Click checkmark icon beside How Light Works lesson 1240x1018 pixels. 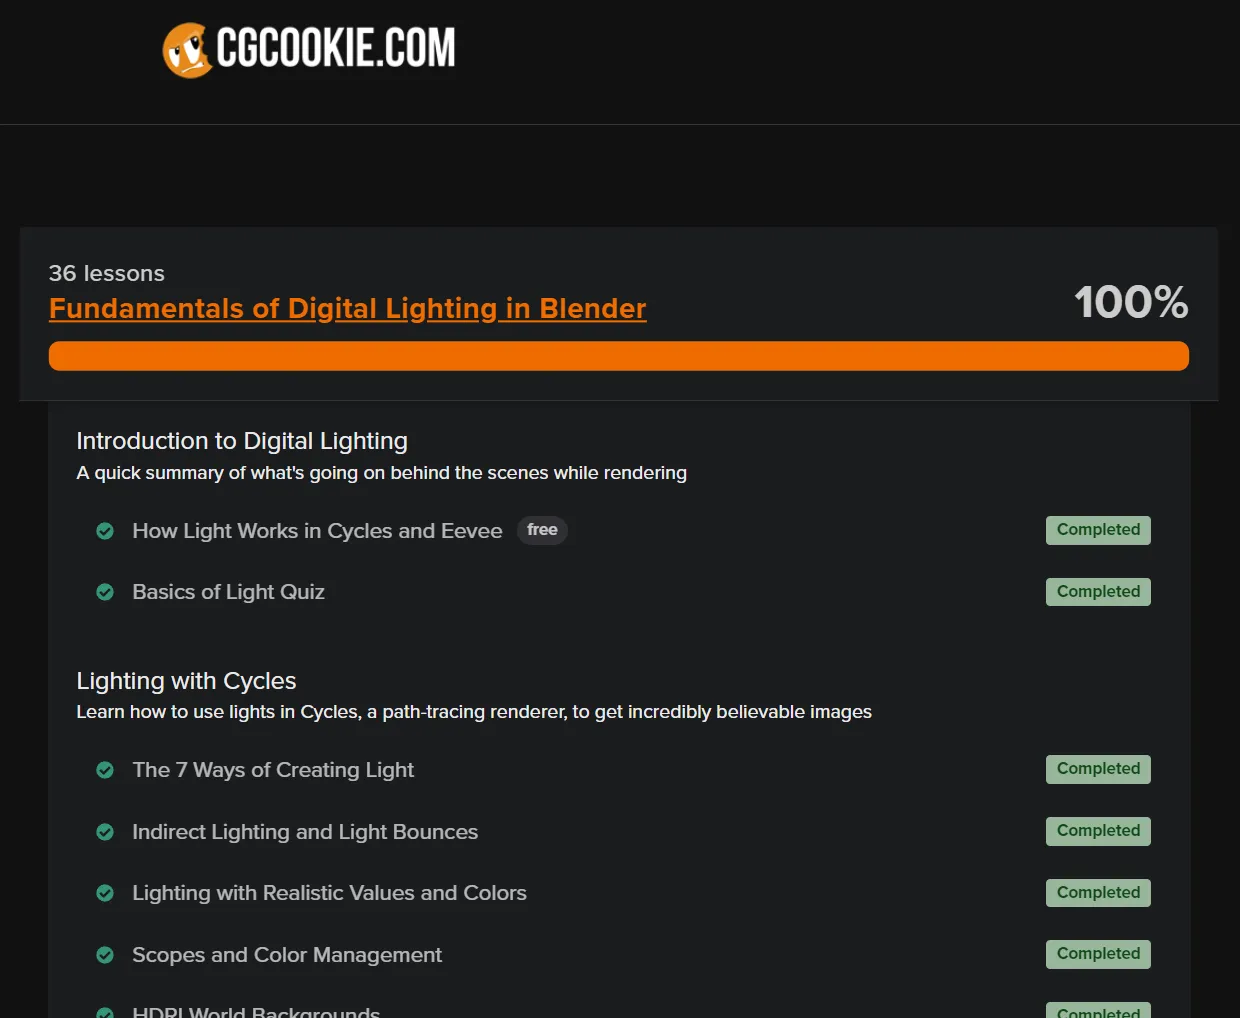coord(105,531)
